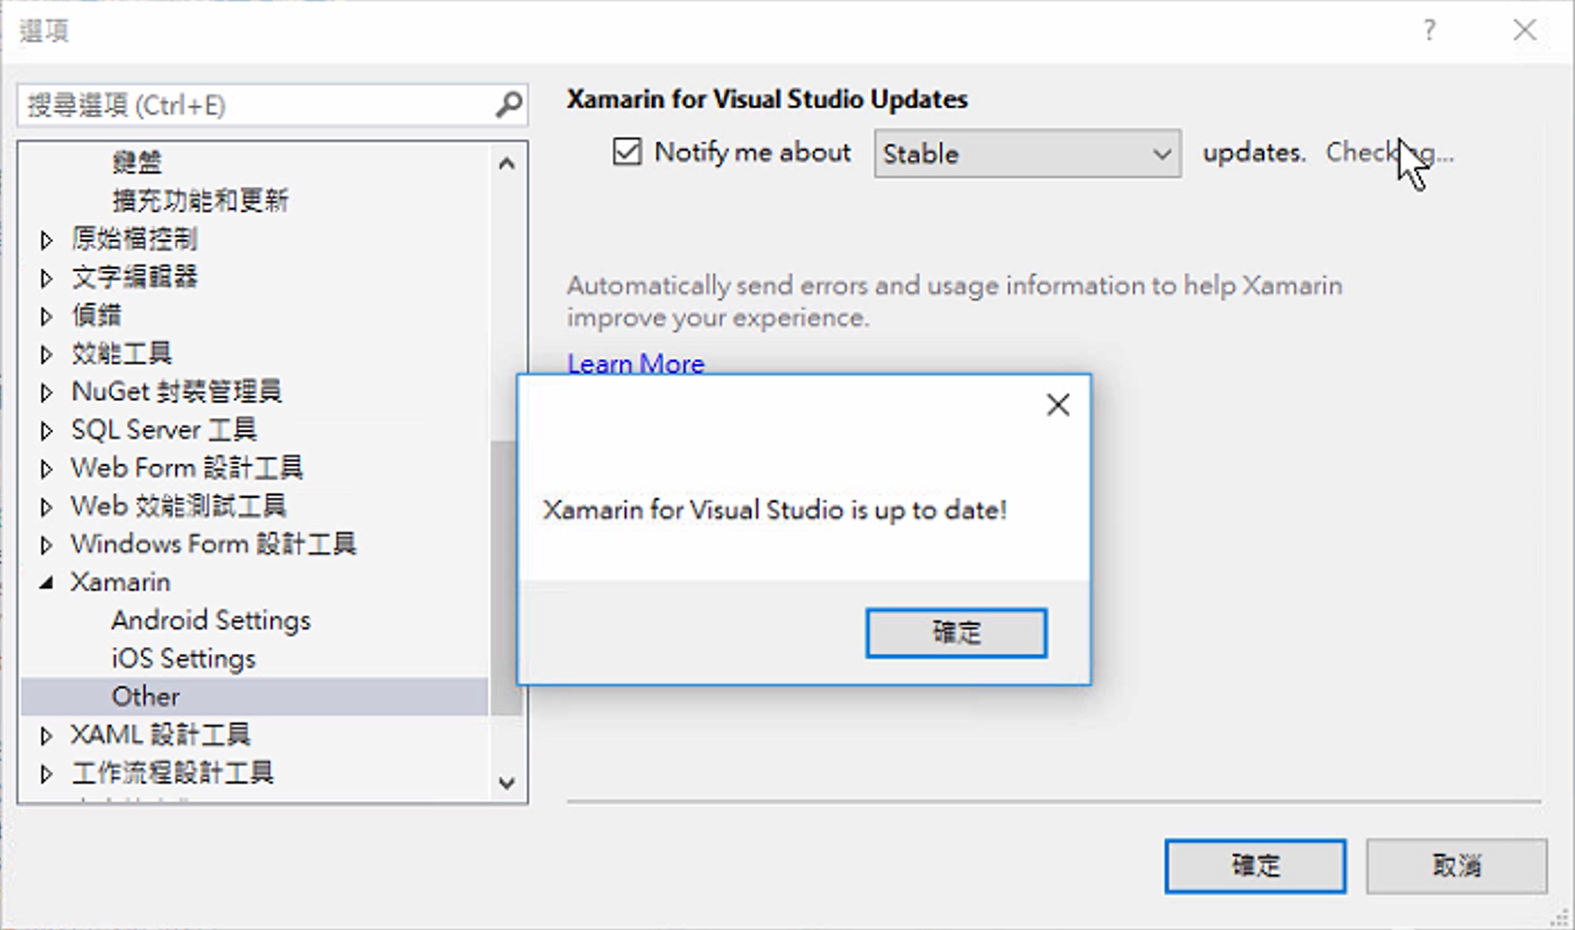The height and width of the screenshot is (930, 1575).
Task: Toggle the Notify me about checkbox
Action: (x=627, y=152)
